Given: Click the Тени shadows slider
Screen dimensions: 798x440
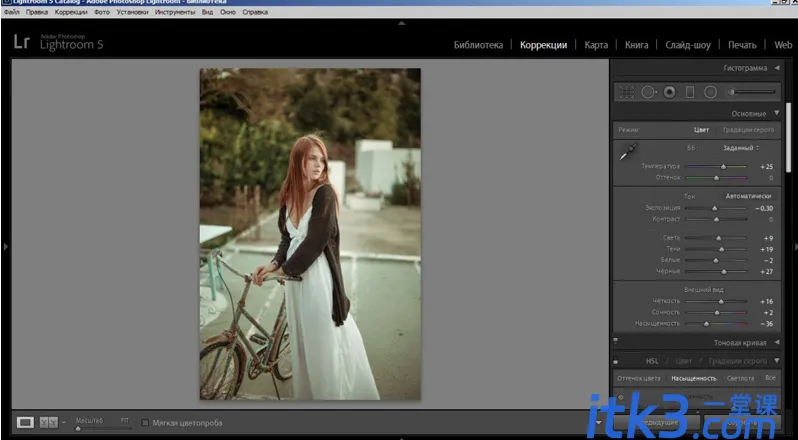Looking at the screenshot, I should click(x=716, y=249).
